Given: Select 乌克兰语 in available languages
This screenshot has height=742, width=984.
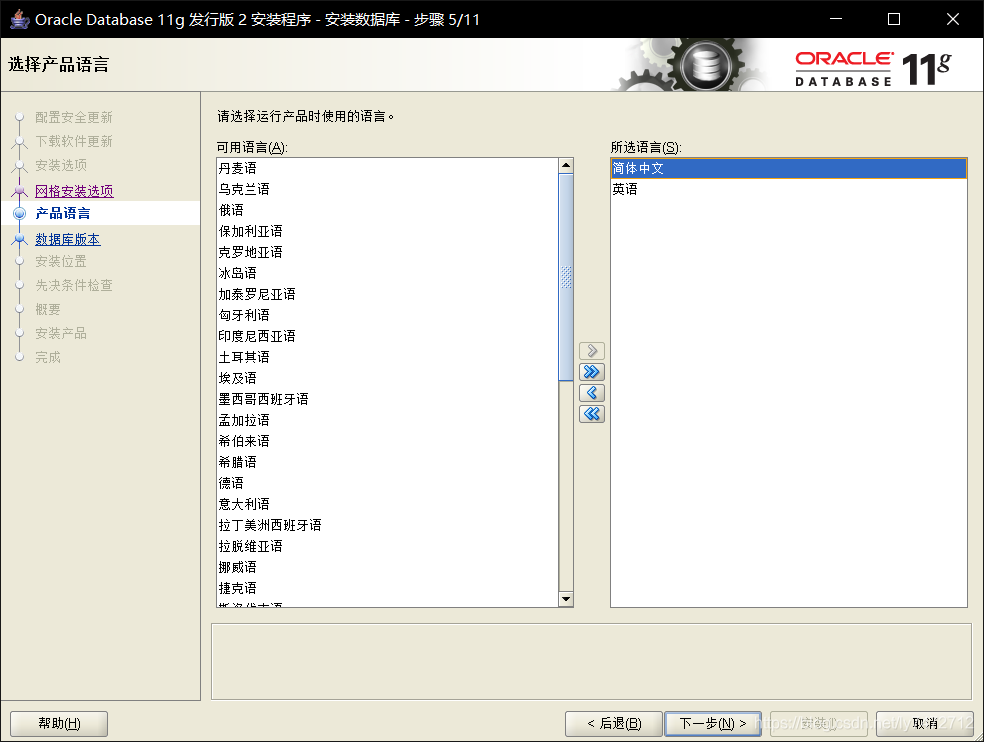Looking at the screenshot, I should (x=387, y=189).
